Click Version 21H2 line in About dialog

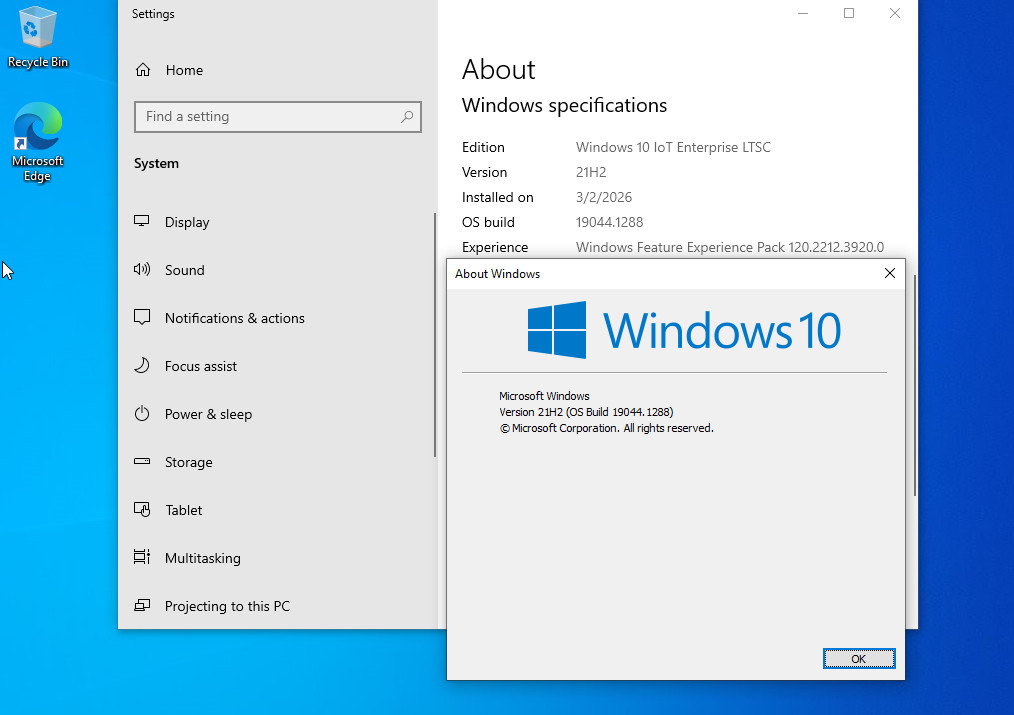(x=586, y=412)
